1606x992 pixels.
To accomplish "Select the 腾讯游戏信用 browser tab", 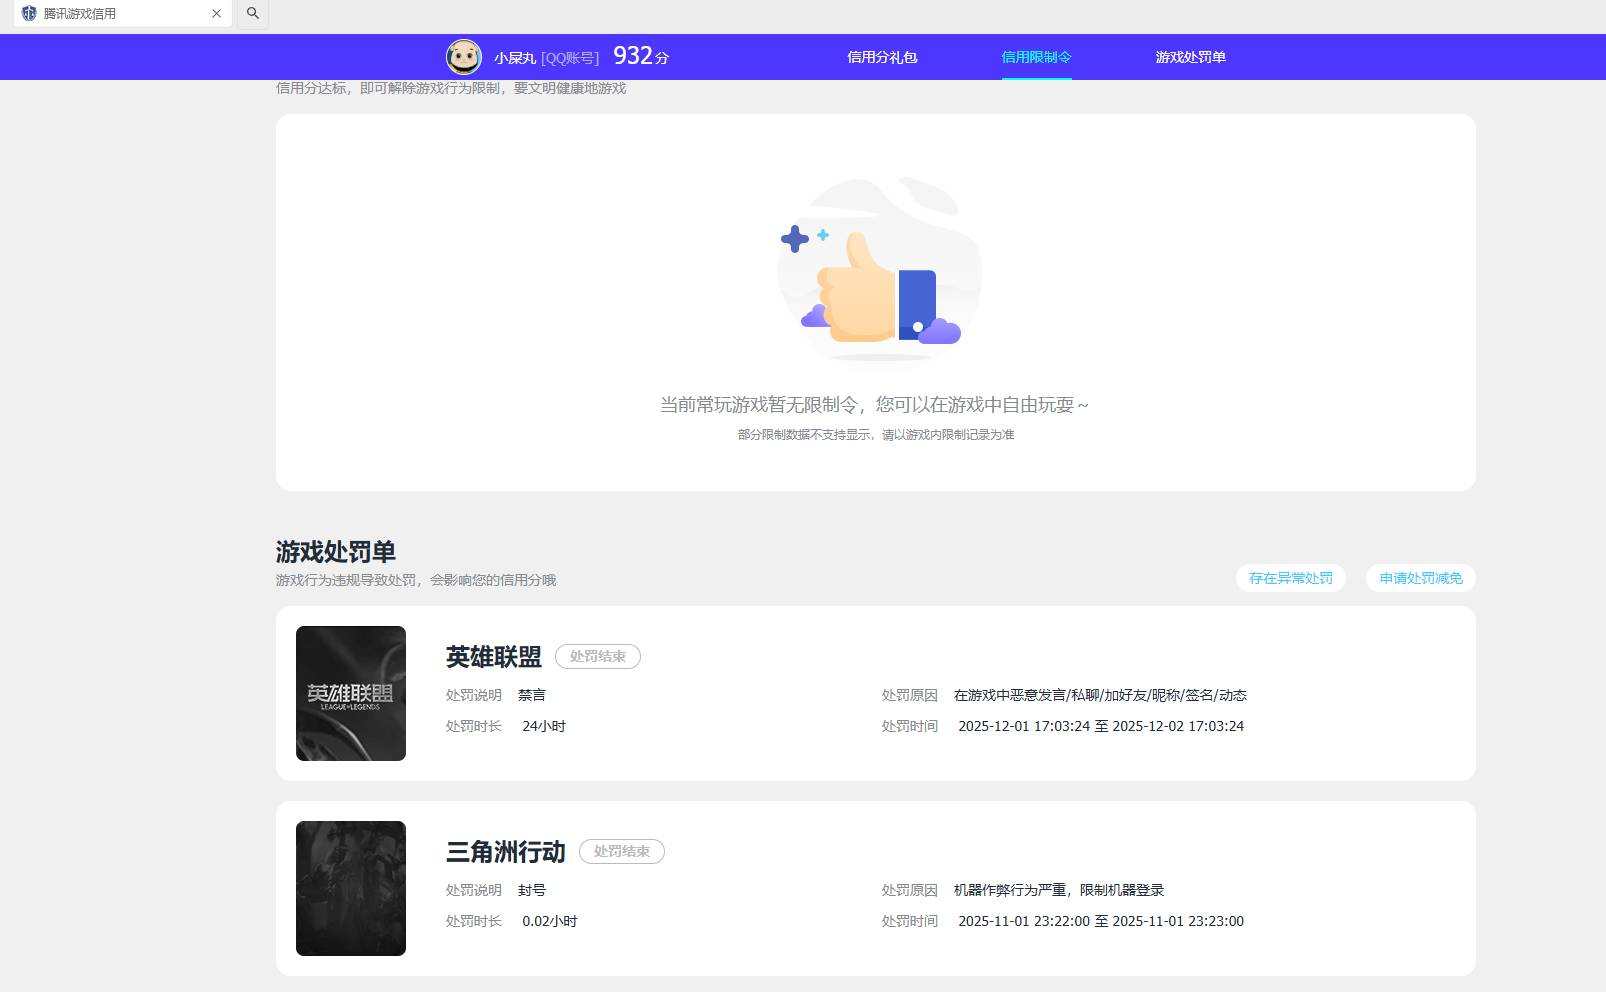I will tap(122, 14).
